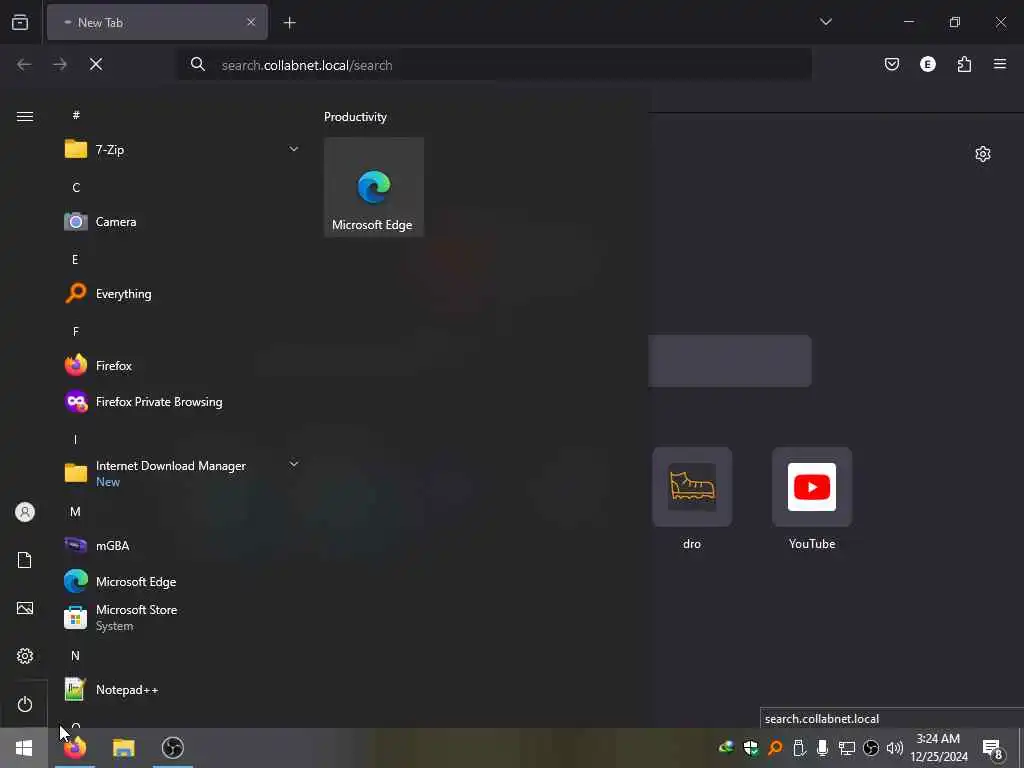Click the browser forward arrow

(59, 64)
